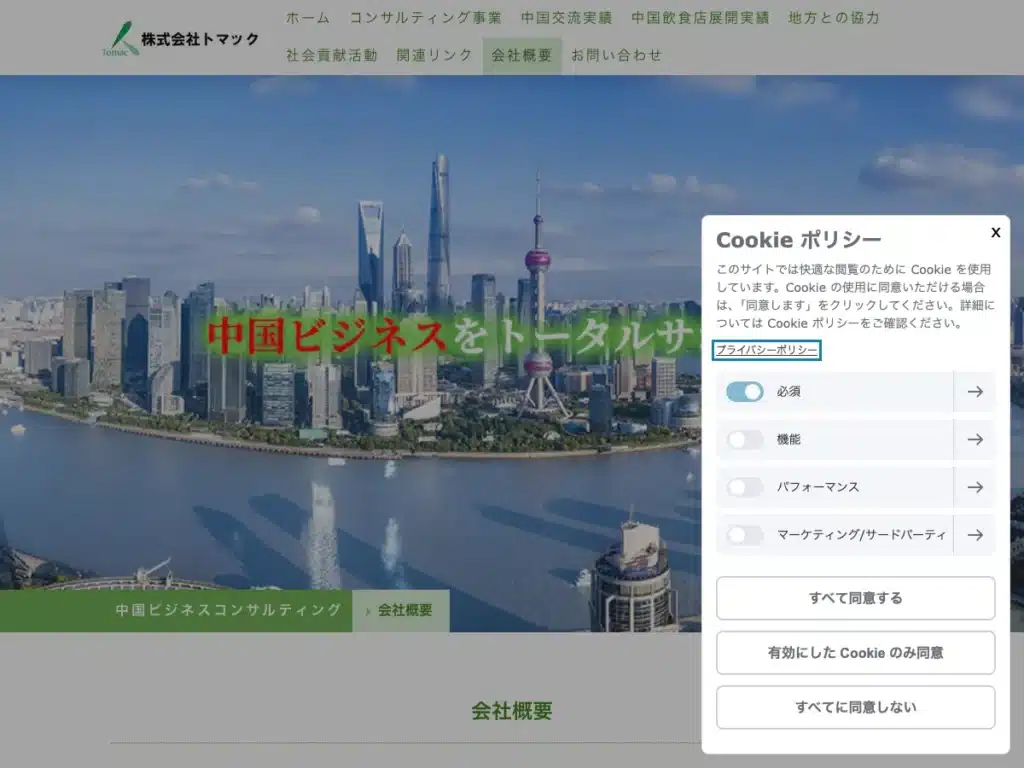Select the highlighted 会社概要 menu item

click(x=522, y=56)
